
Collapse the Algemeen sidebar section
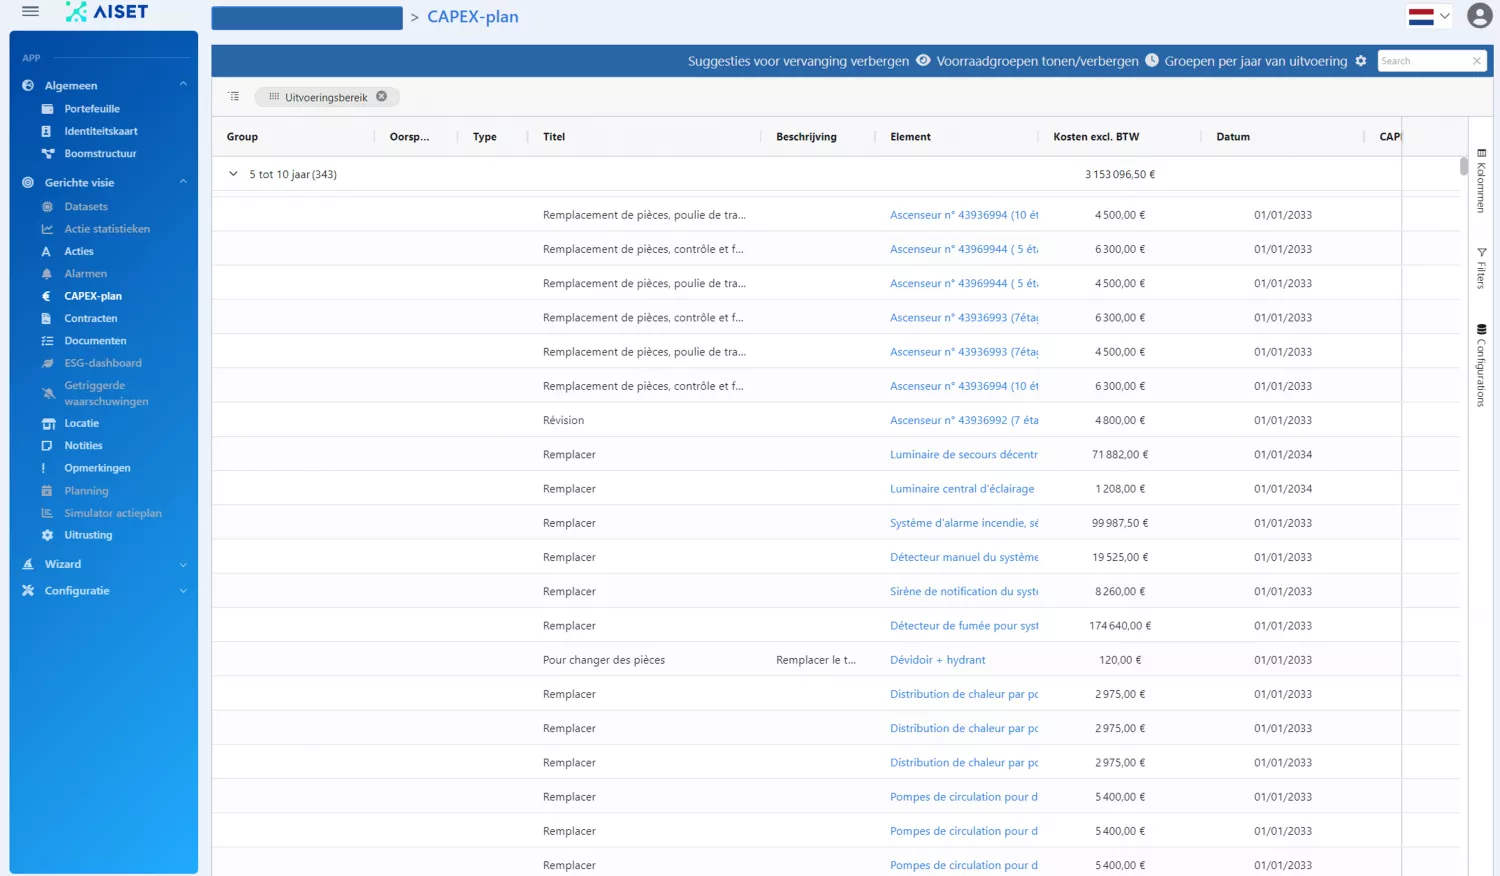click(183, 85)
